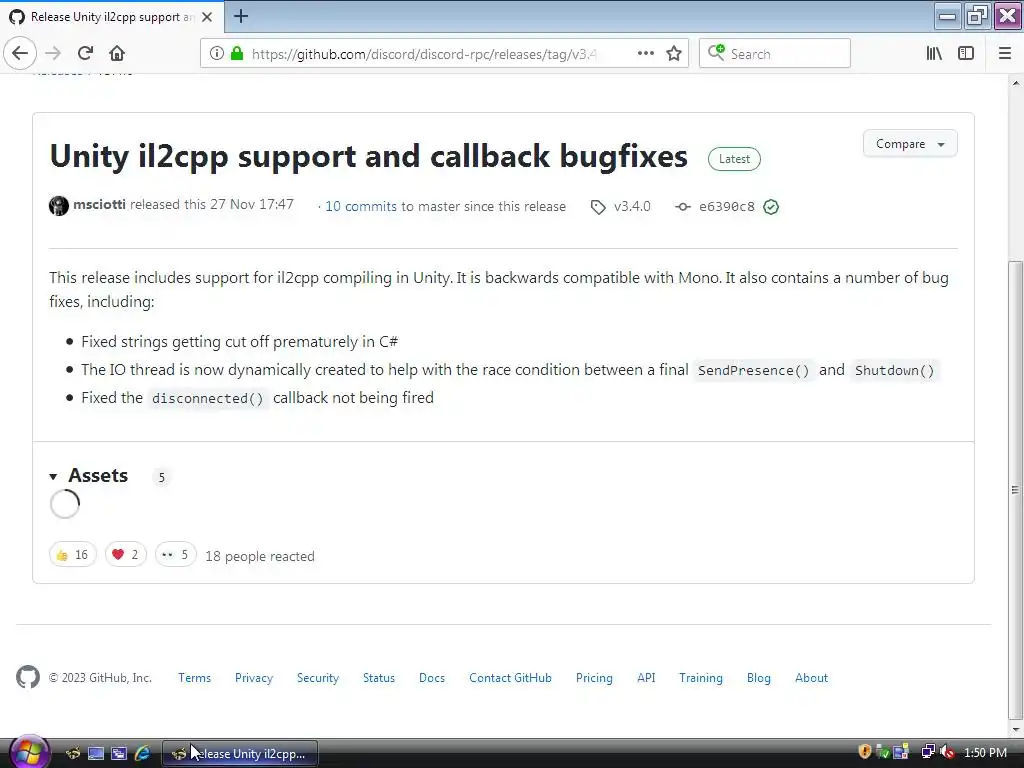Image resolution: width=1024 pixels, height=768 pixels.
Task: Click the taskbar clock showing 1:50 PM
Action: (x=985, y=752)
